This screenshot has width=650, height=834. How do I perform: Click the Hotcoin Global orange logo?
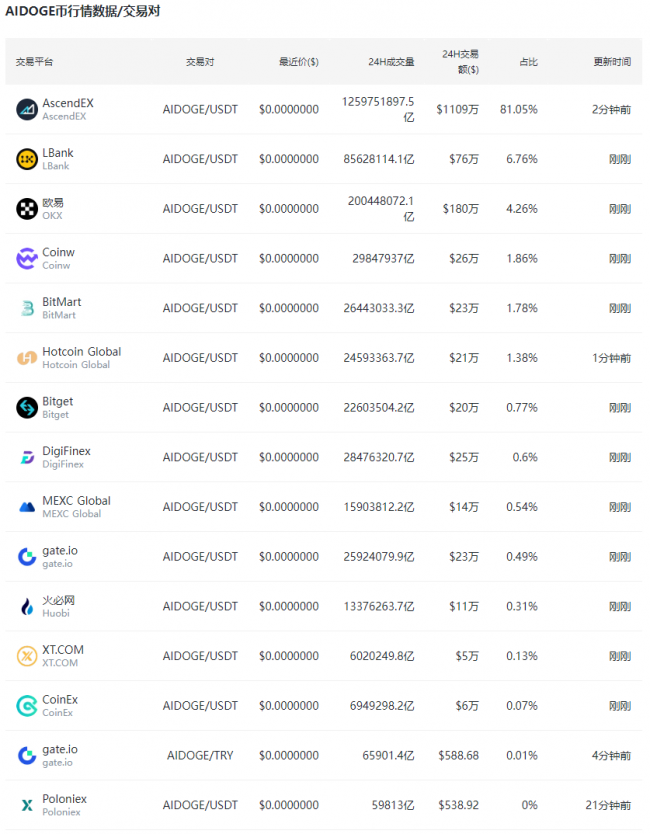tap(27, 358)
